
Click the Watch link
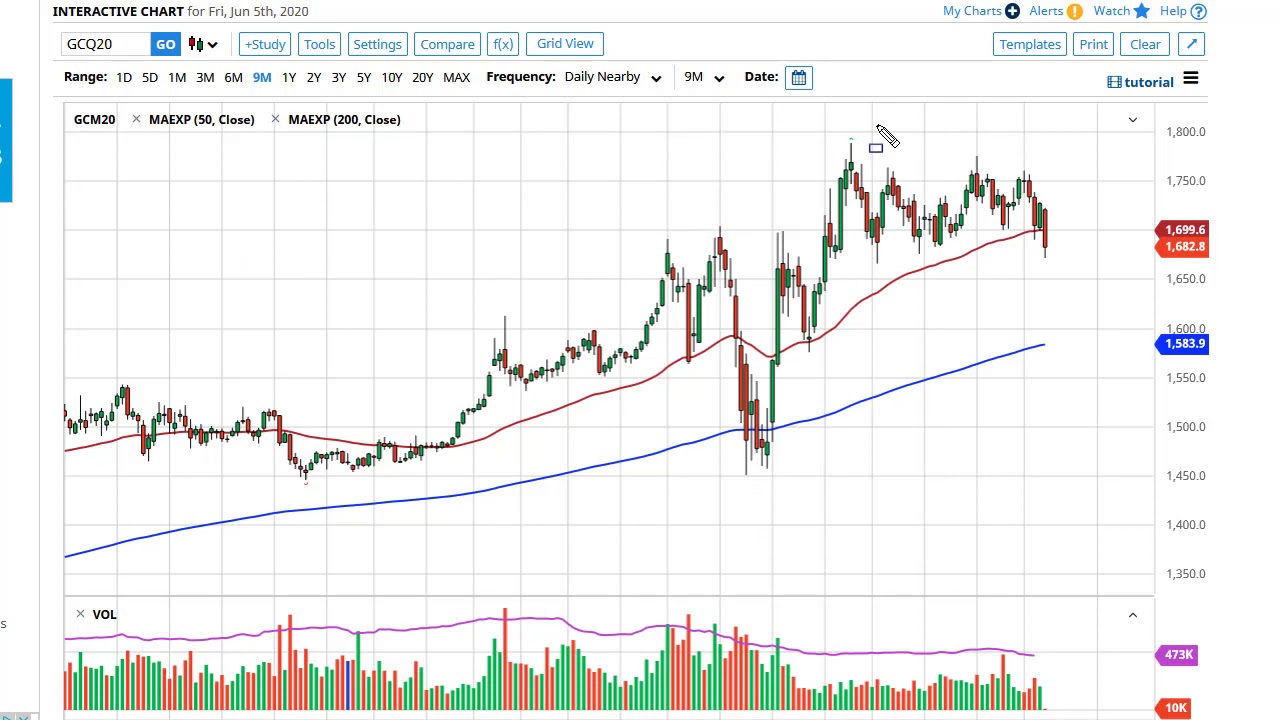1111,11
